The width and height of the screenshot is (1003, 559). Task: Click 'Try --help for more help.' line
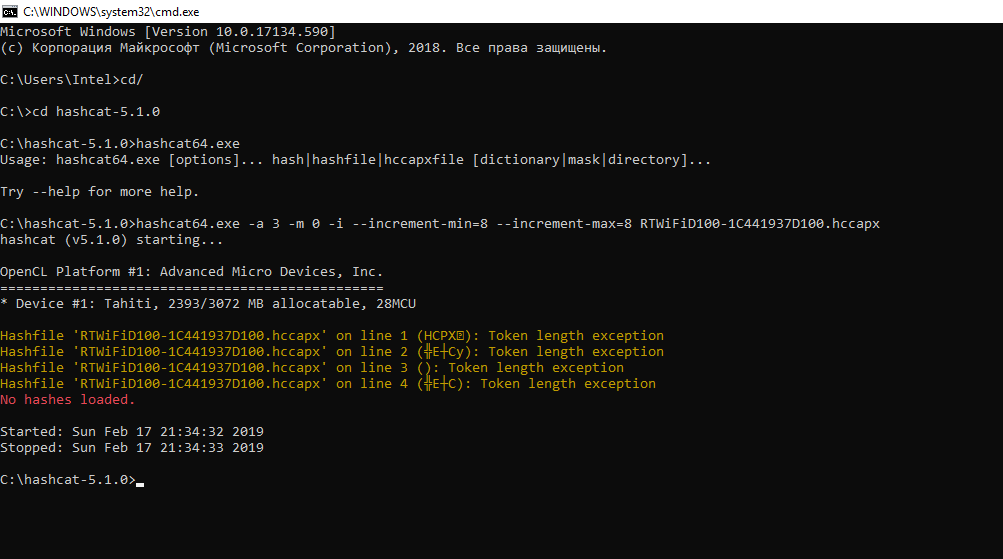point(100,192)
